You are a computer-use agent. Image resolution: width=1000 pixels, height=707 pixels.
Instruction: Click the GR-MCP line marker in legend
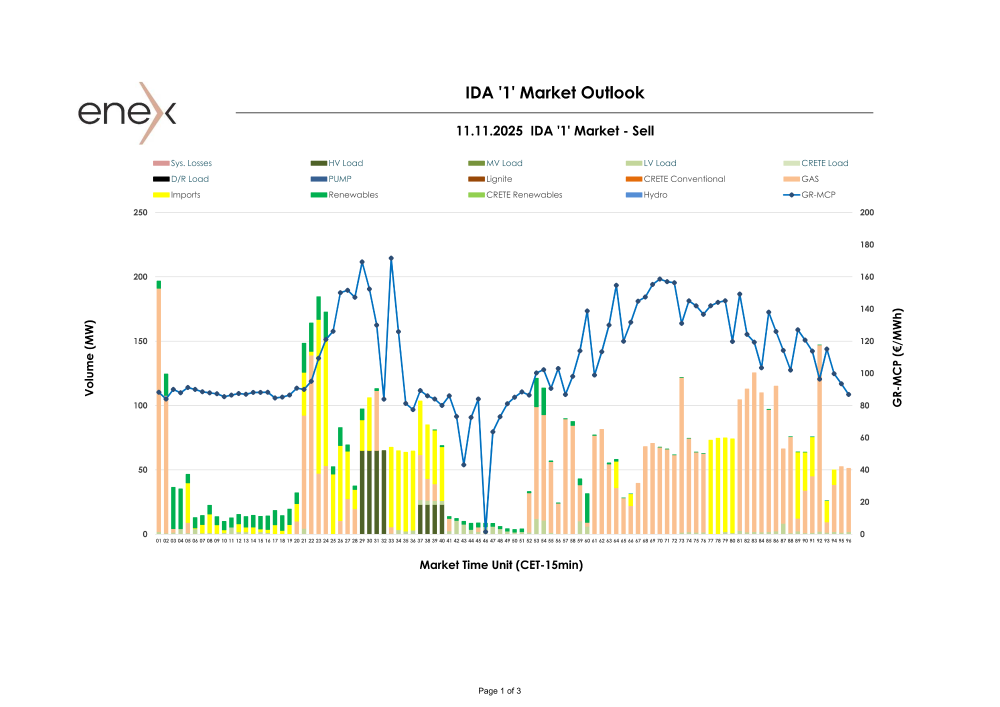(x=794, y=195)
